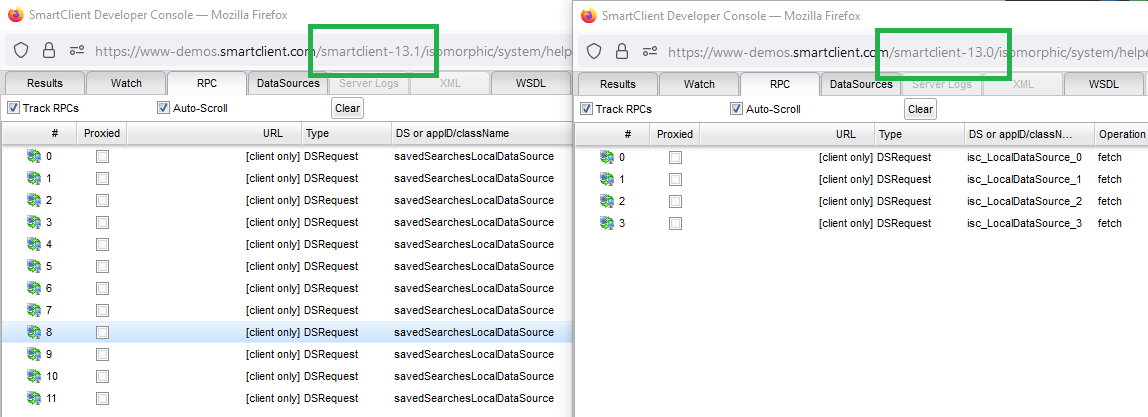Check Proxied box for row 0 in left window
The image size is (1148, 417).
102,157
